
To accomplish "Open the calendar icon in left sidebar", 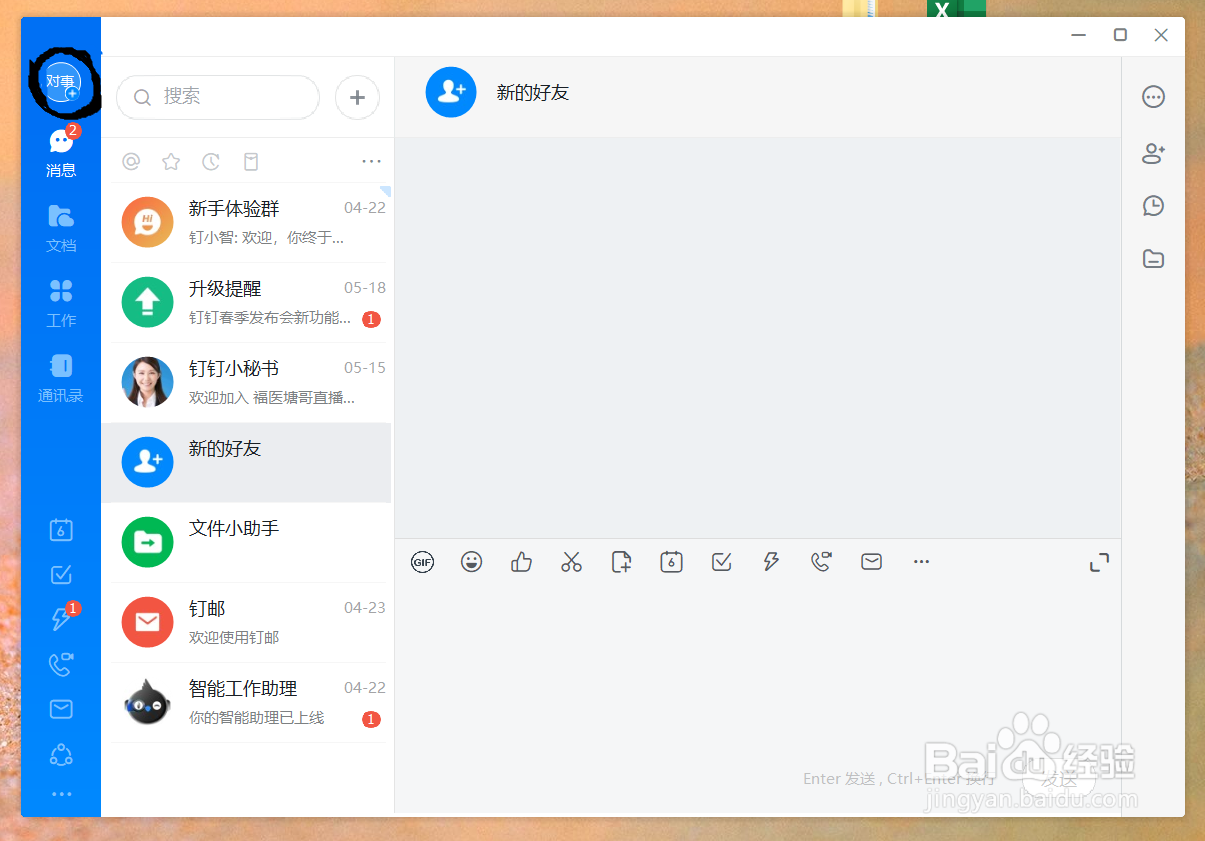I will pos(61,530).
